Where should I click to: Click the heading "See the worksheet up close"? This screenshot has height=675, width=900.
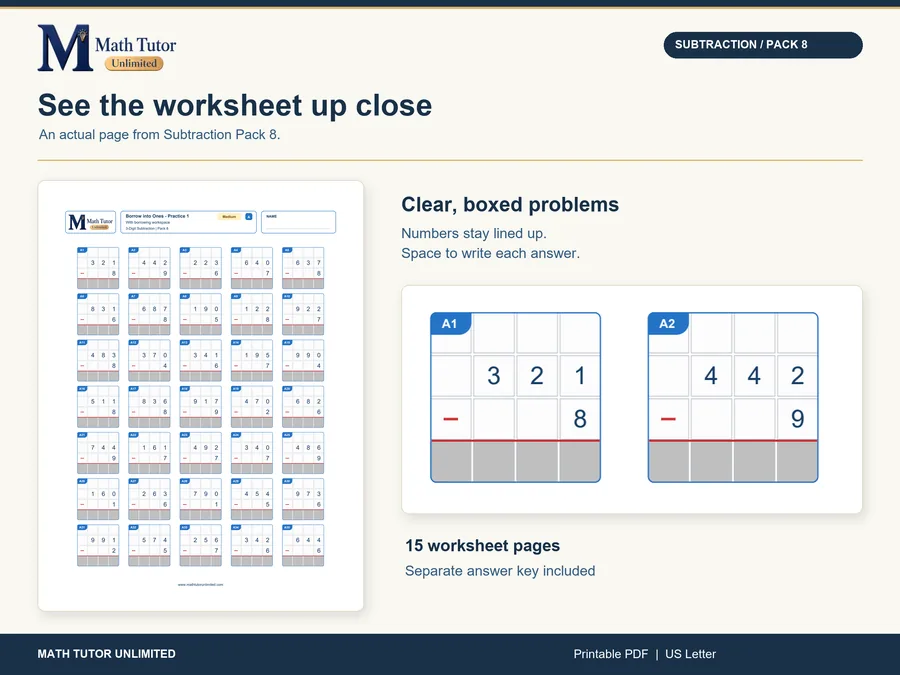point(235,106)
